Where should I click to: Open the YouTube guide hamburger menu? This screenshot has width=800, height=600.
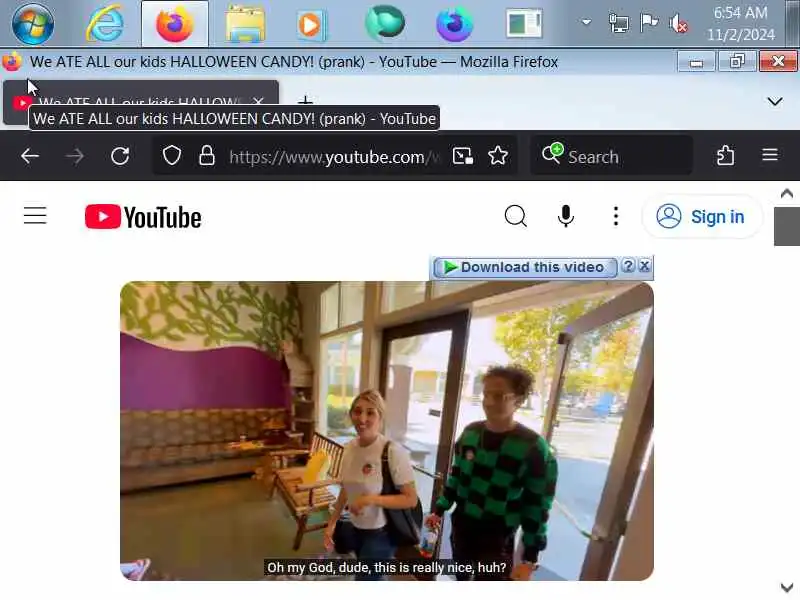click(x=35, y=216)
